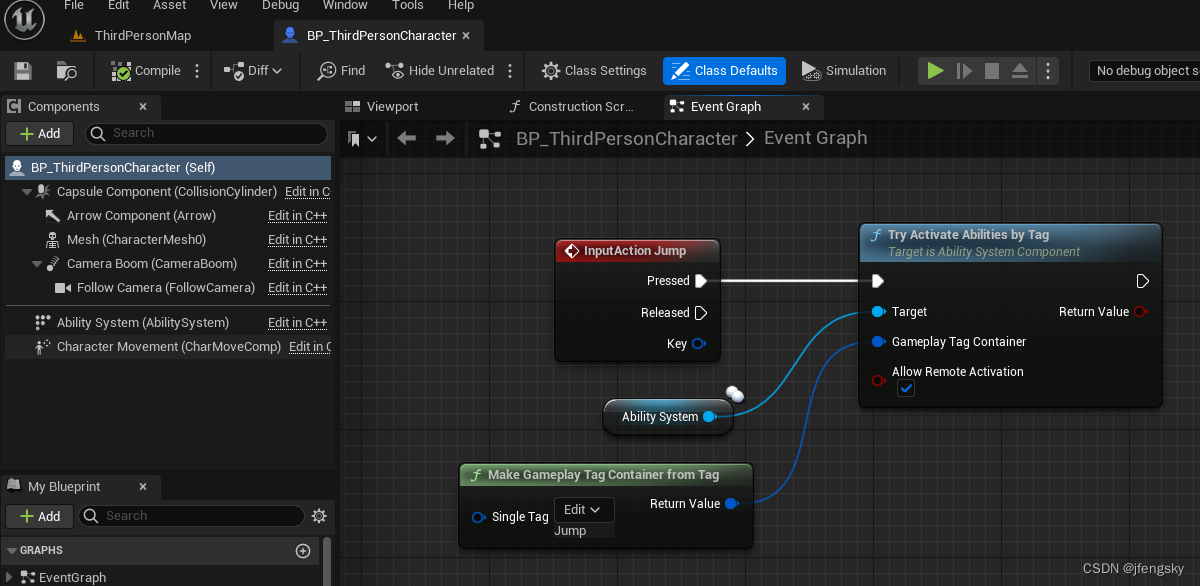This screenshot has height=586, width=1200.
Task: Open the Edit menu
Action: pyautogui.click(x=118, y=5)
